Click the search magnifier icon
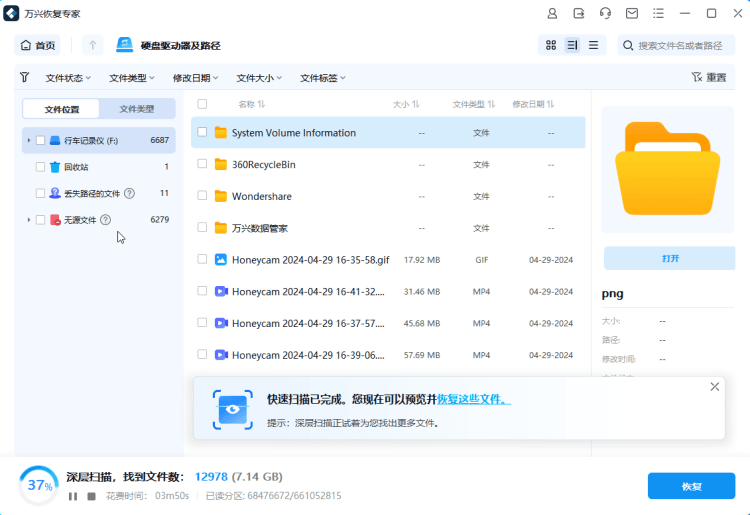Screen dimensions: 750x515 628,45
